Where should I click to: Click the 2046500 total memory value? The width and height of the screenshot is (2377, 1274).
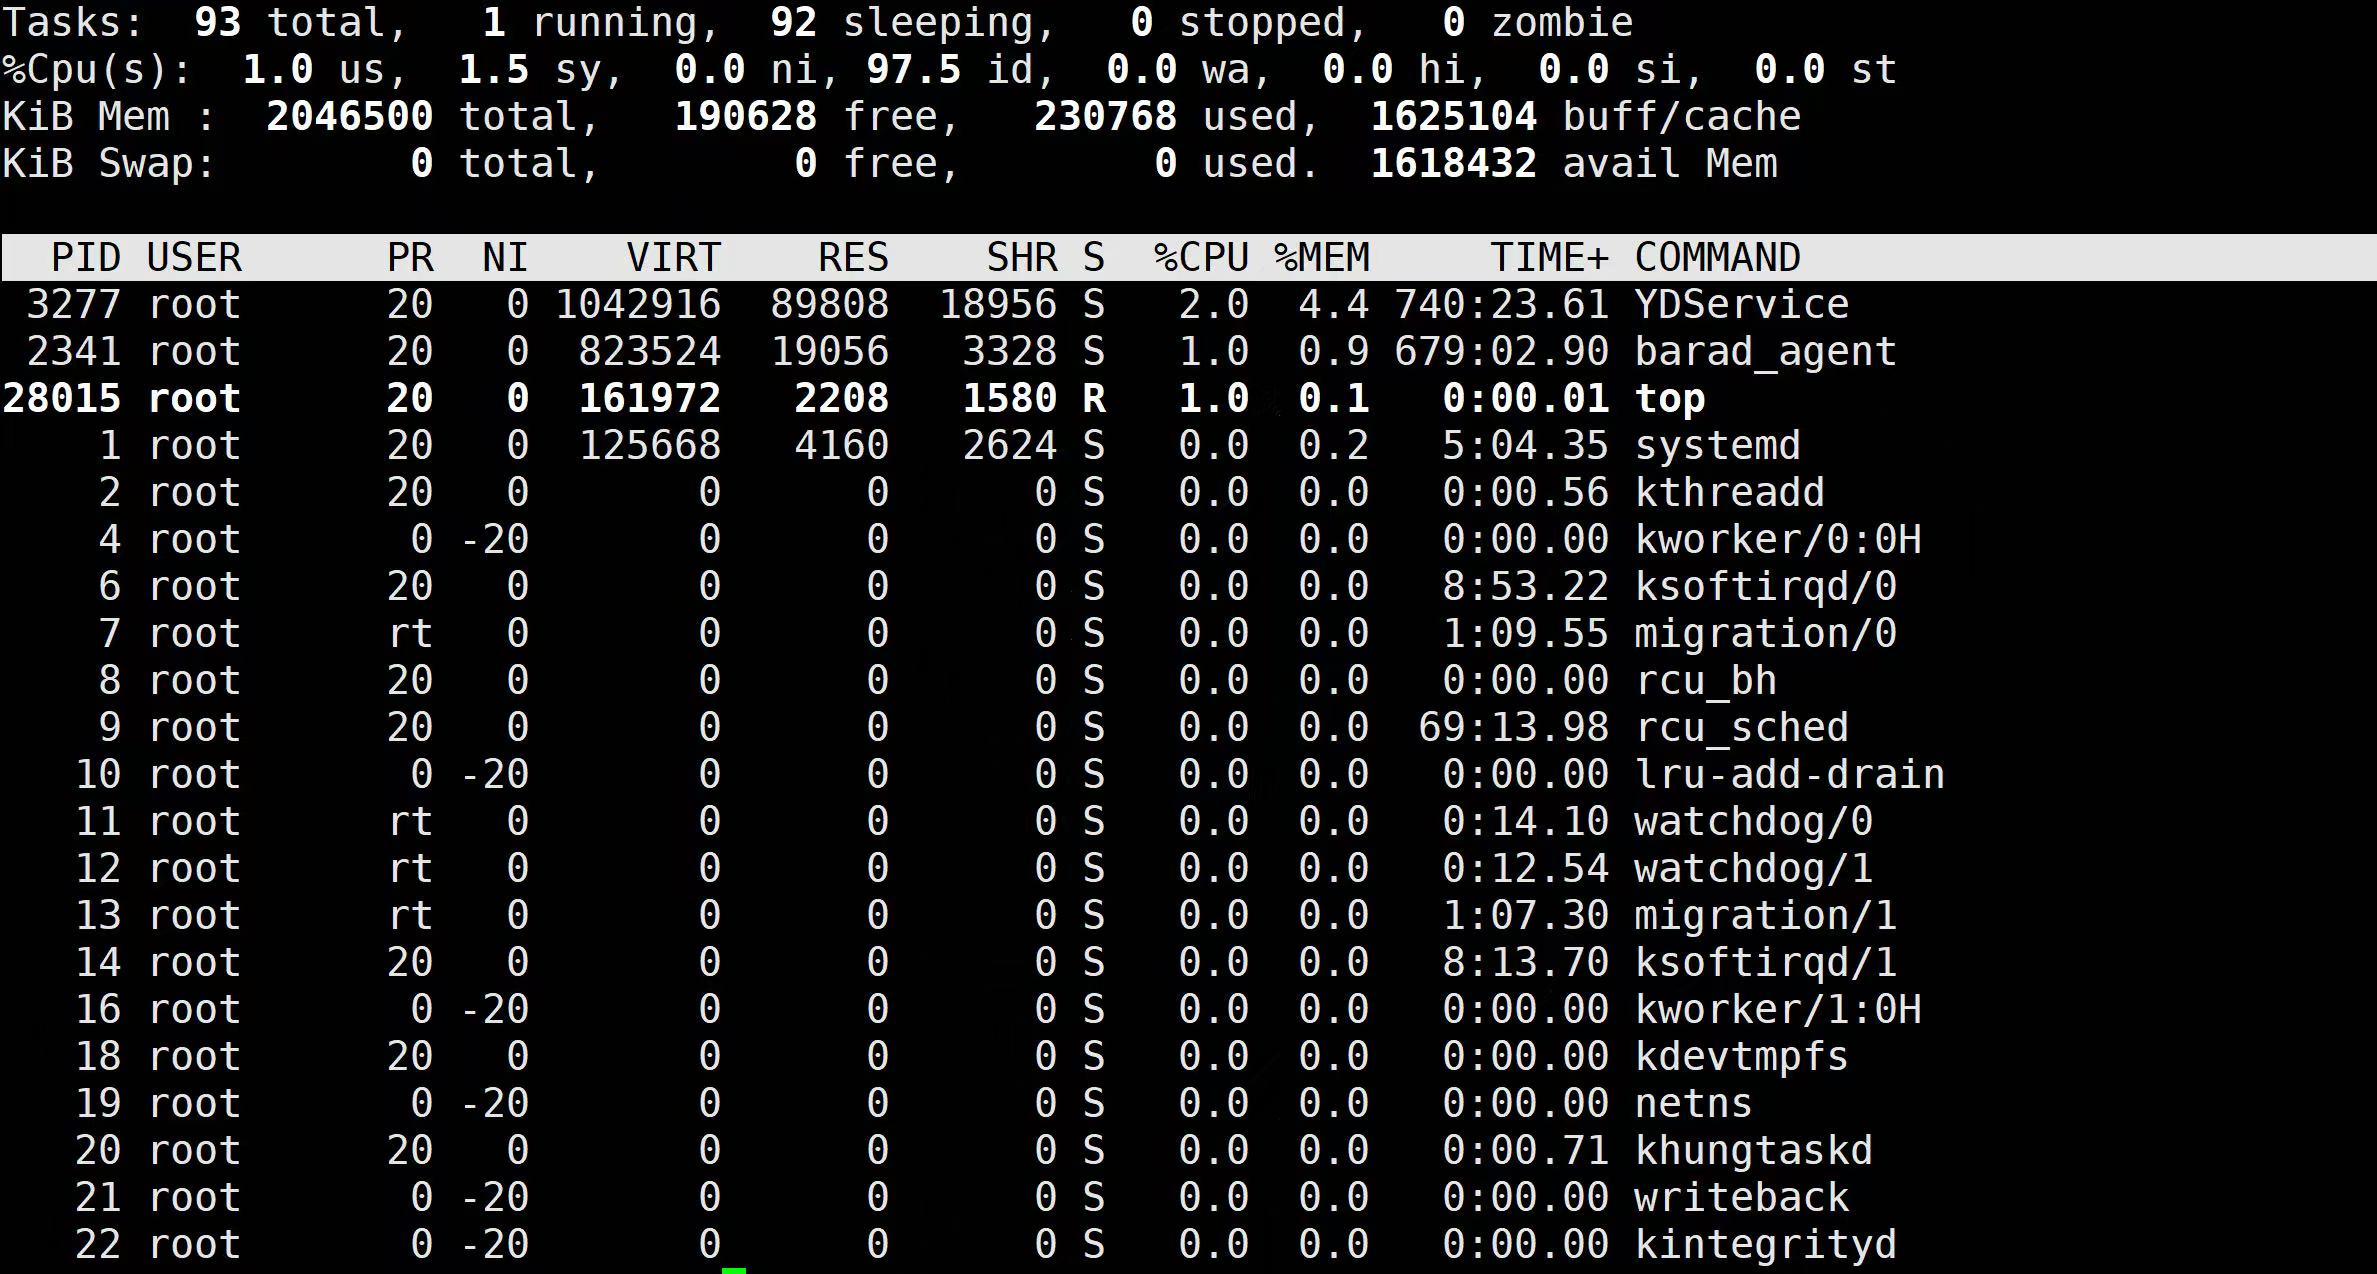pyautogui.click(x=349, y=117)
